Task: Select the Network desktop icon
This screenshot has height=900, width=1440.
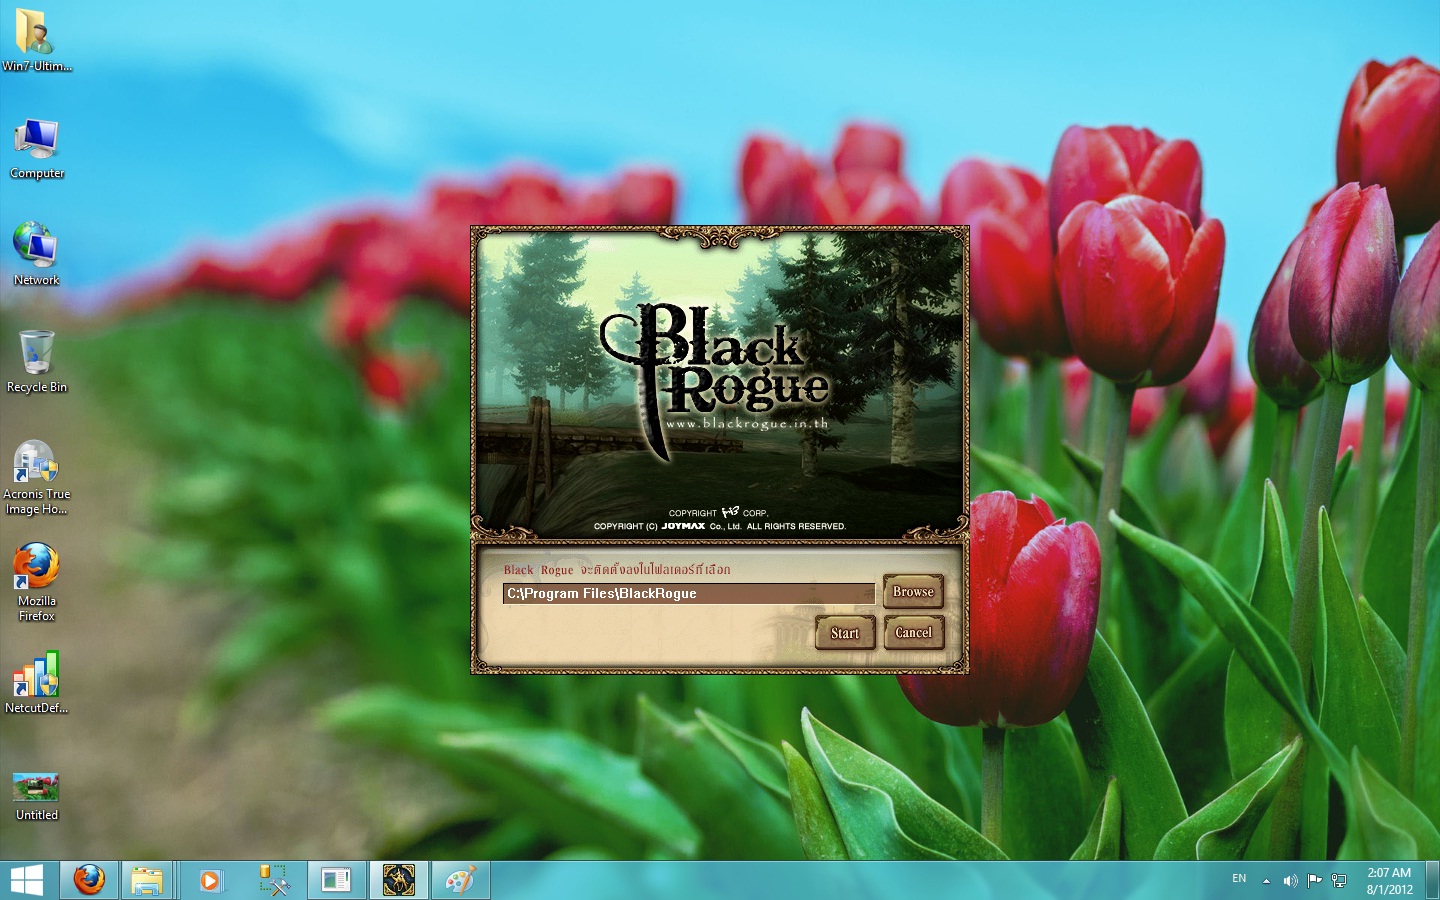Action: 36,254
